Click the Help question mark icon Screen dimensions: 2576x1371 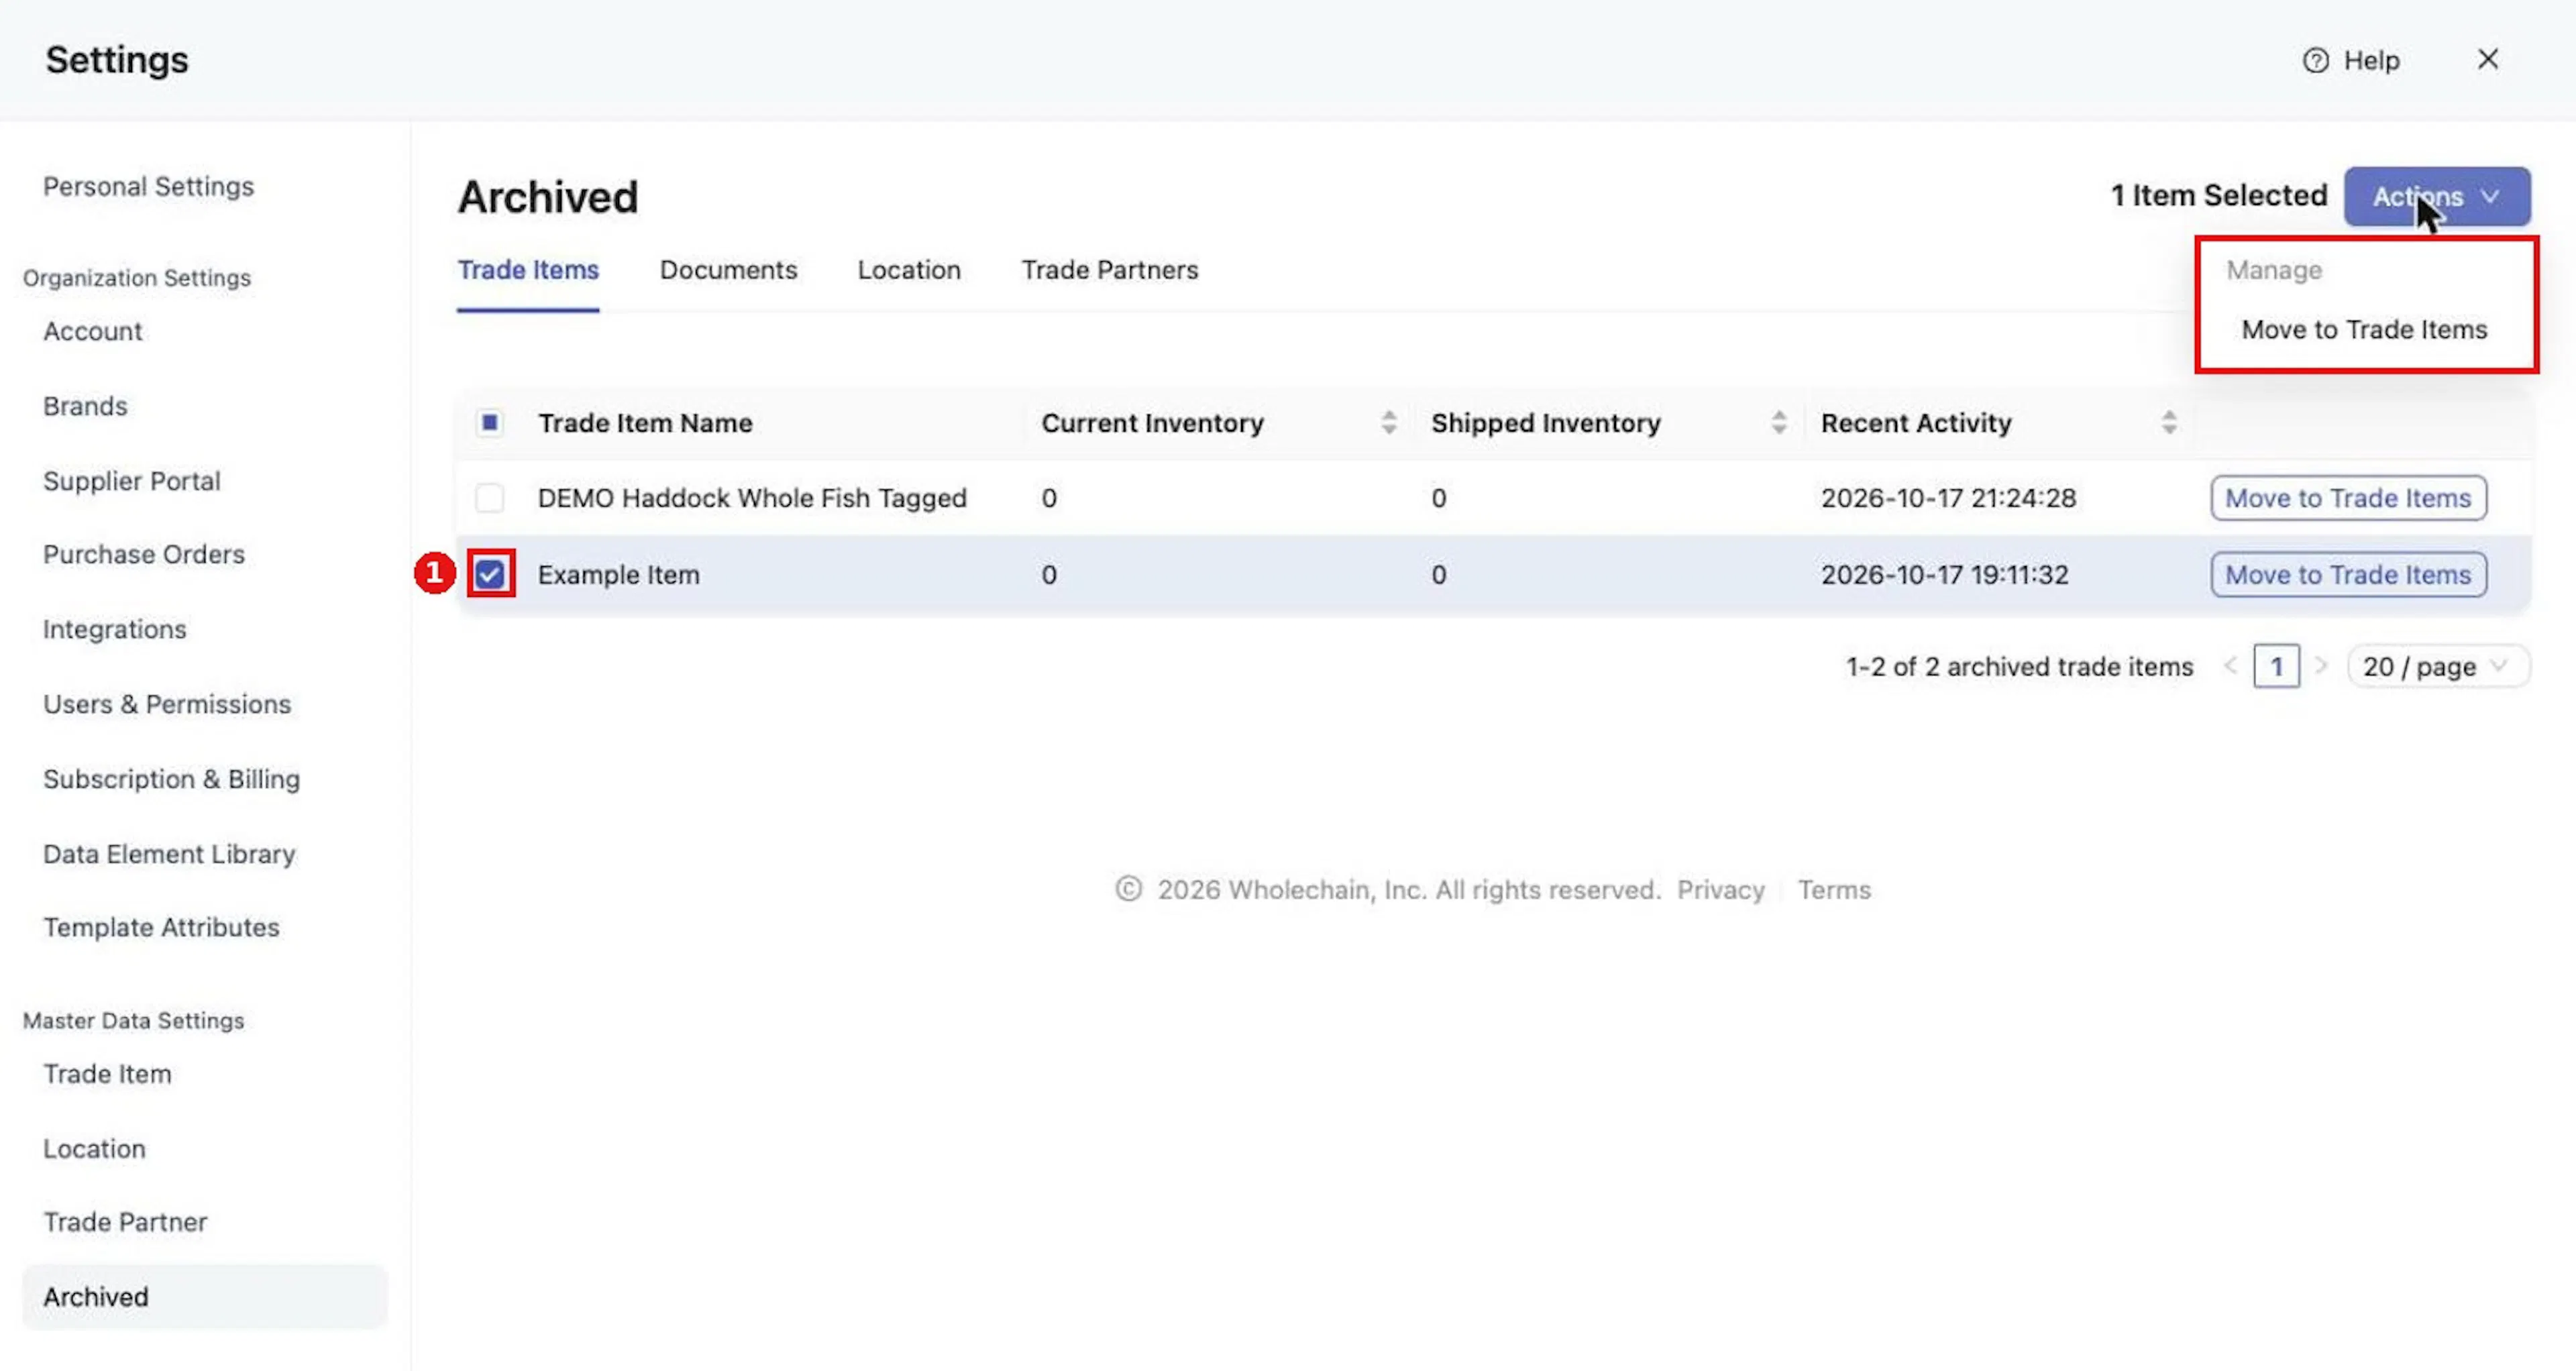tap(2315, 61)
